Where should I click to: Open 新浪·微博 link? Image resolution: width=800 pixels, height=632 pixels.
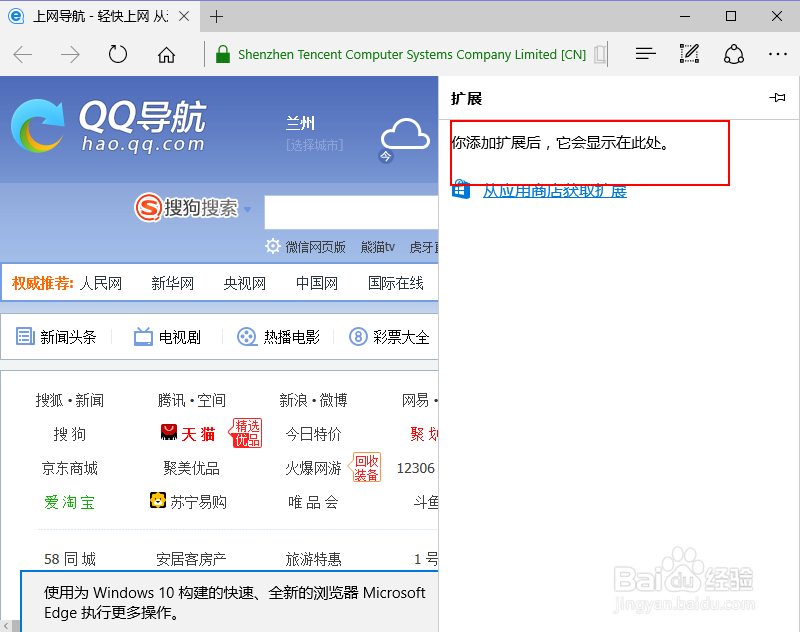313,400
